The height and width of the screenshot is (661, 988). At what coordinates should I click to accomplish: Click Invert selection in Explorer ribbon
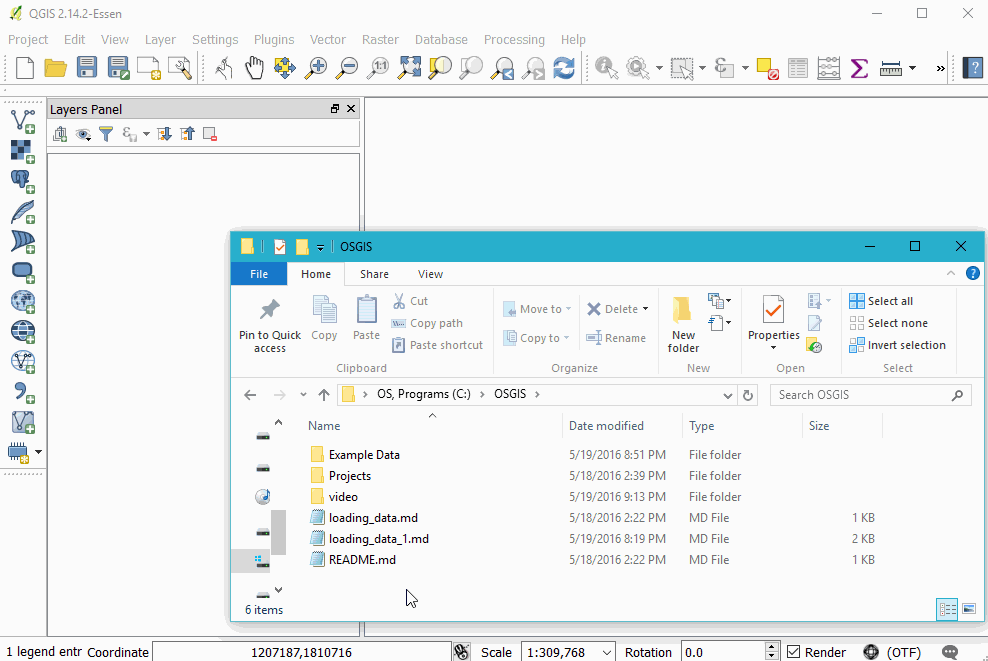(x=897, y=345)
